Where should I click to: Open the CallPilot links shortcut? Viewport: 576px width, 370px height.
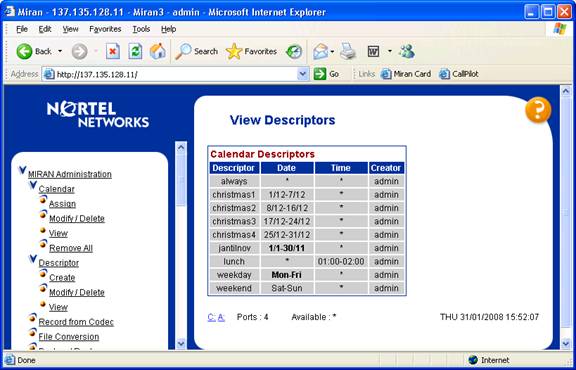pyautogui.click(x=459, y=74)
